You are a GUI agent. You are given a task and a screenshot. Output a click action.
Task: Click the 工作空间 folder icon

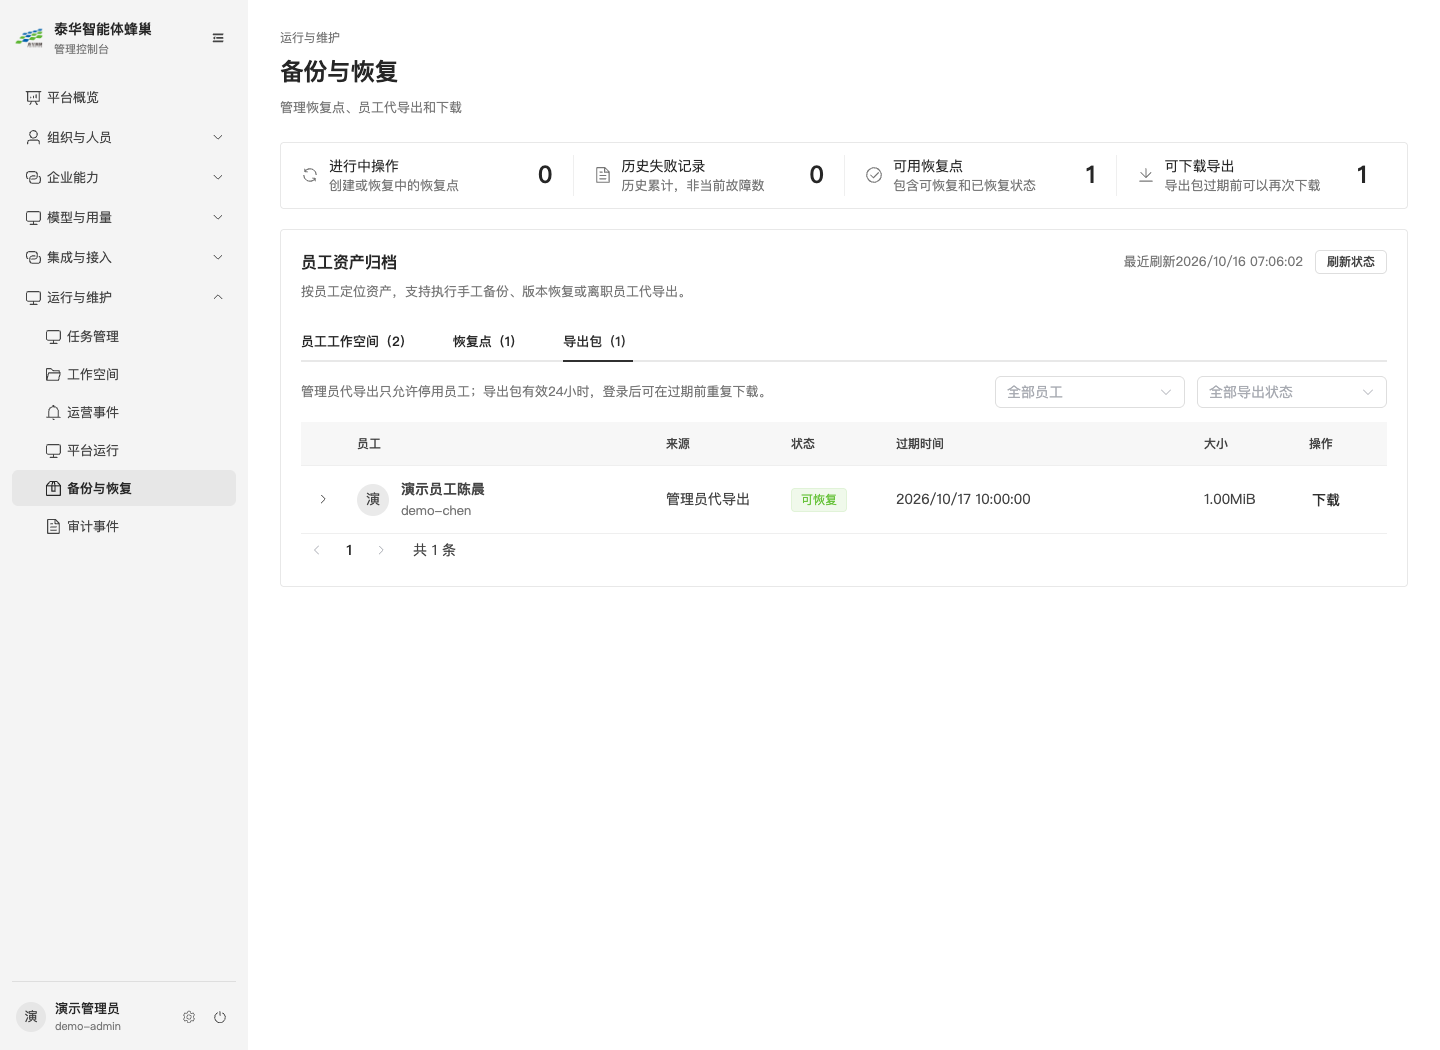[53, 374]
